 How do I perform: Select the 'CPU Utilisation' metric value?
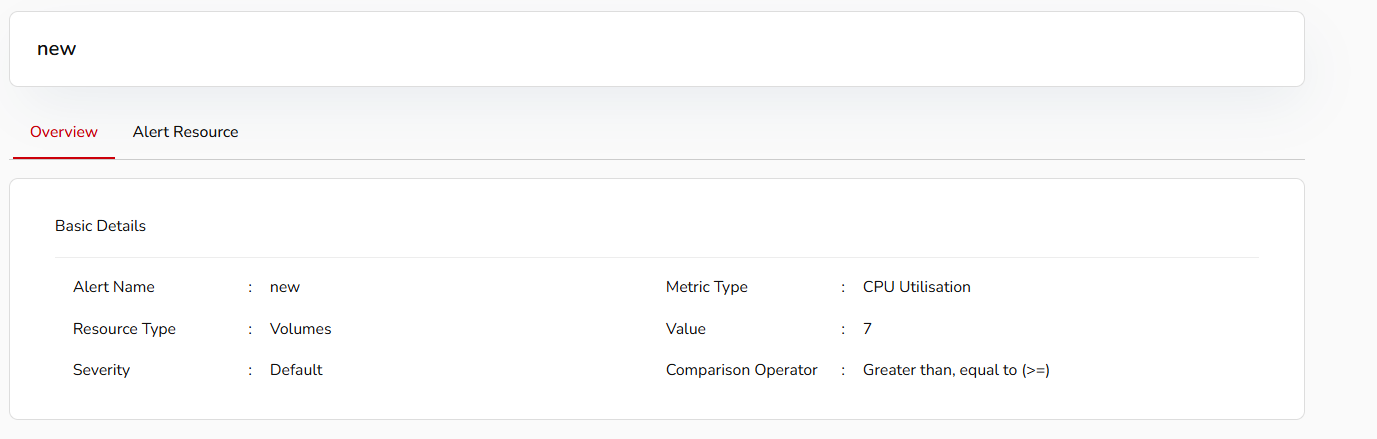[x=916, y=287]
